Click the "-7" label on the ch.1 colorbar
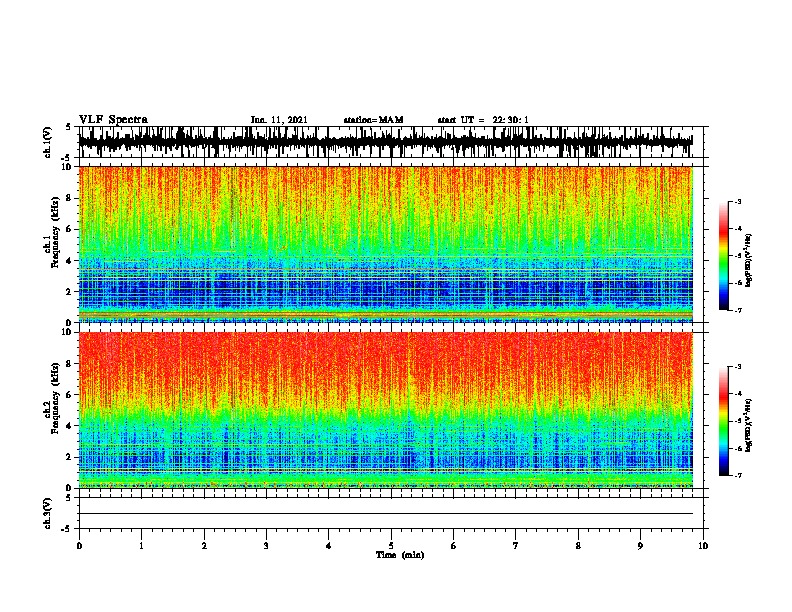 [738, 310]
